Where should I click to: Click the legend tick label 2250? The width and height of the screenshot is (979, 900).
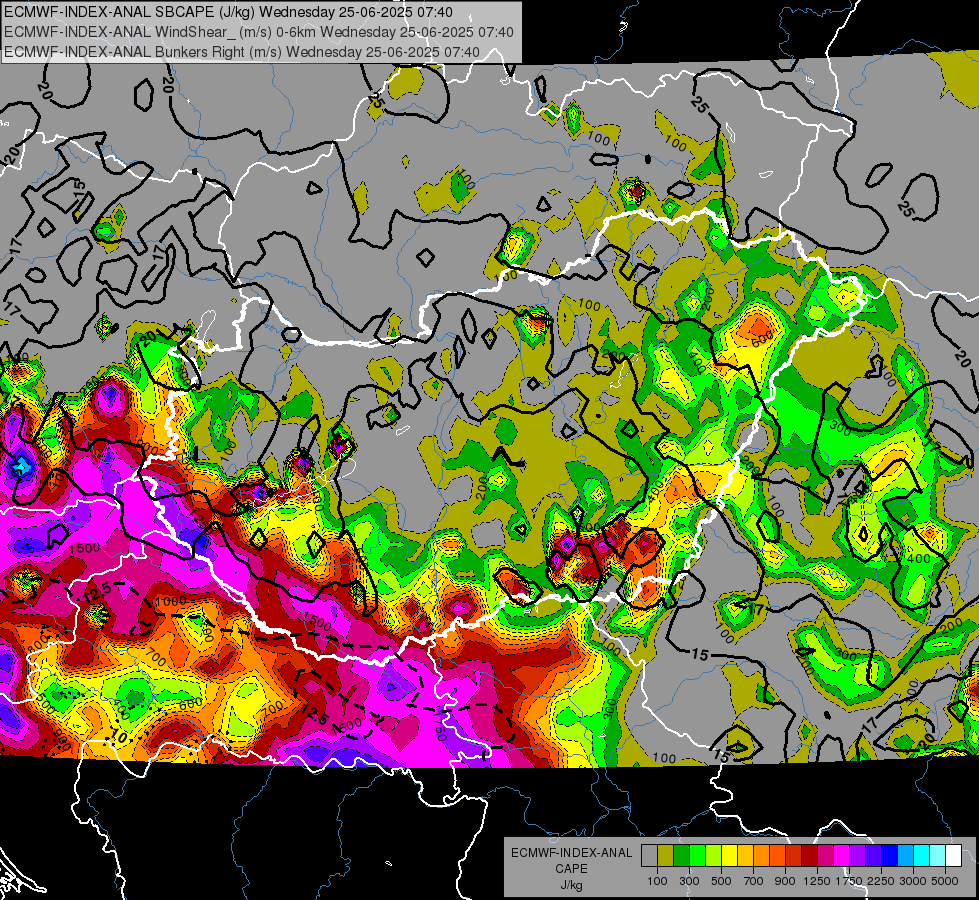click(881, 881)
